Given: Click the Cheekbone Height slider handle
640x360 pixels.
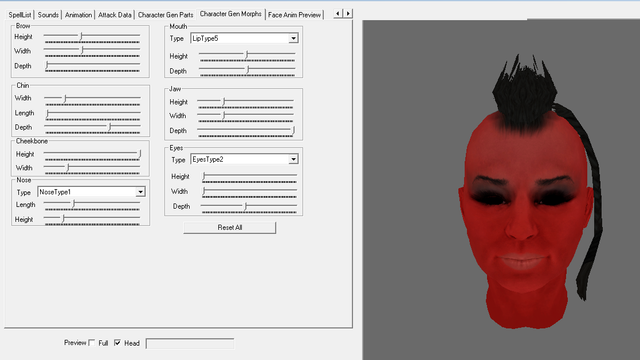Looking at the screenshot, I should 140,154.
